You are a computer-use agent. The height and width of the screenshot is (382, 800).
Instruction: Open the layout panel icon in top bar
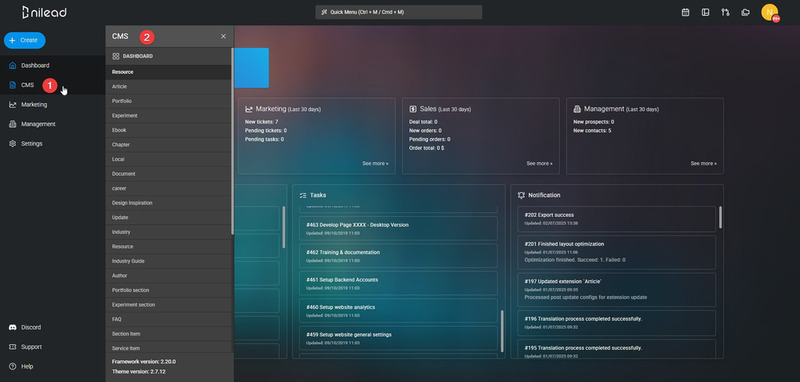[x=705, y=12]
